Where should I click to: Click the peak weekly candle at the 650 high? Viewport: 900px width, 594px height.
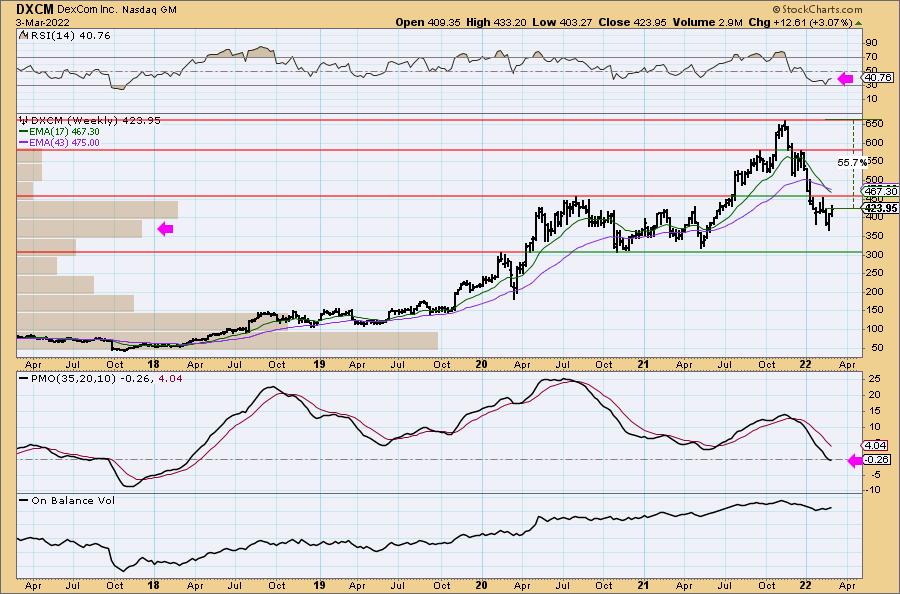click(x=784, y=127)
